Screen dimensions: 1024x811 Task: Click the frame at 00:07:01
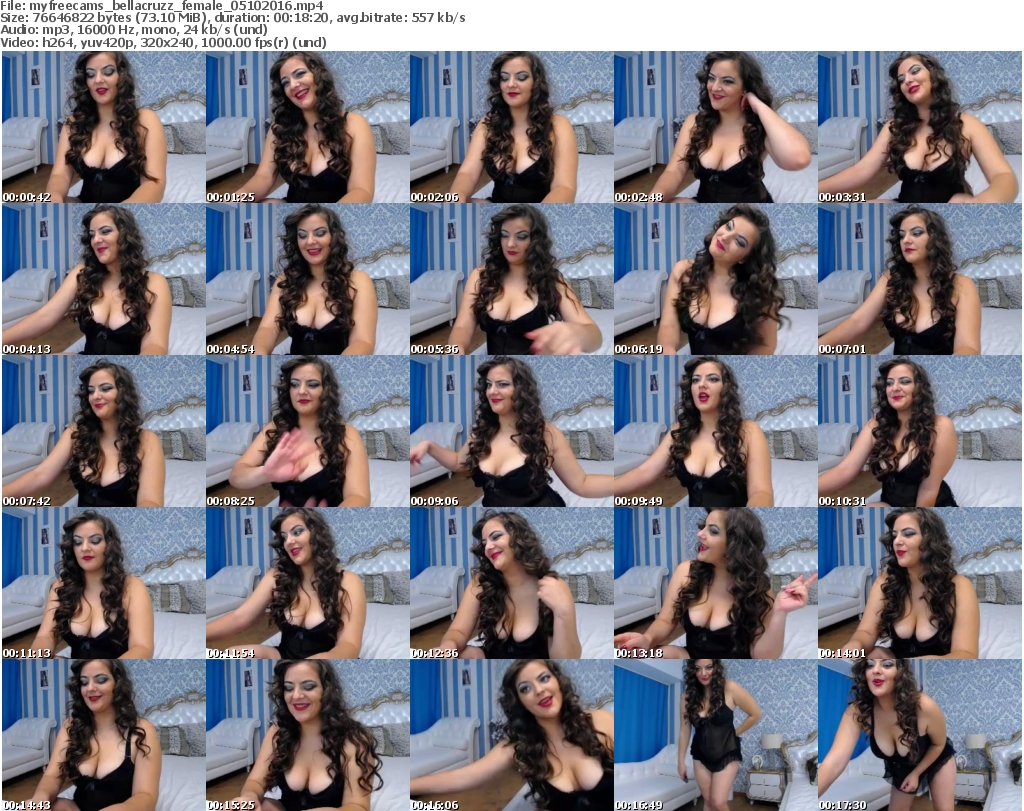(x=919, y=280)
